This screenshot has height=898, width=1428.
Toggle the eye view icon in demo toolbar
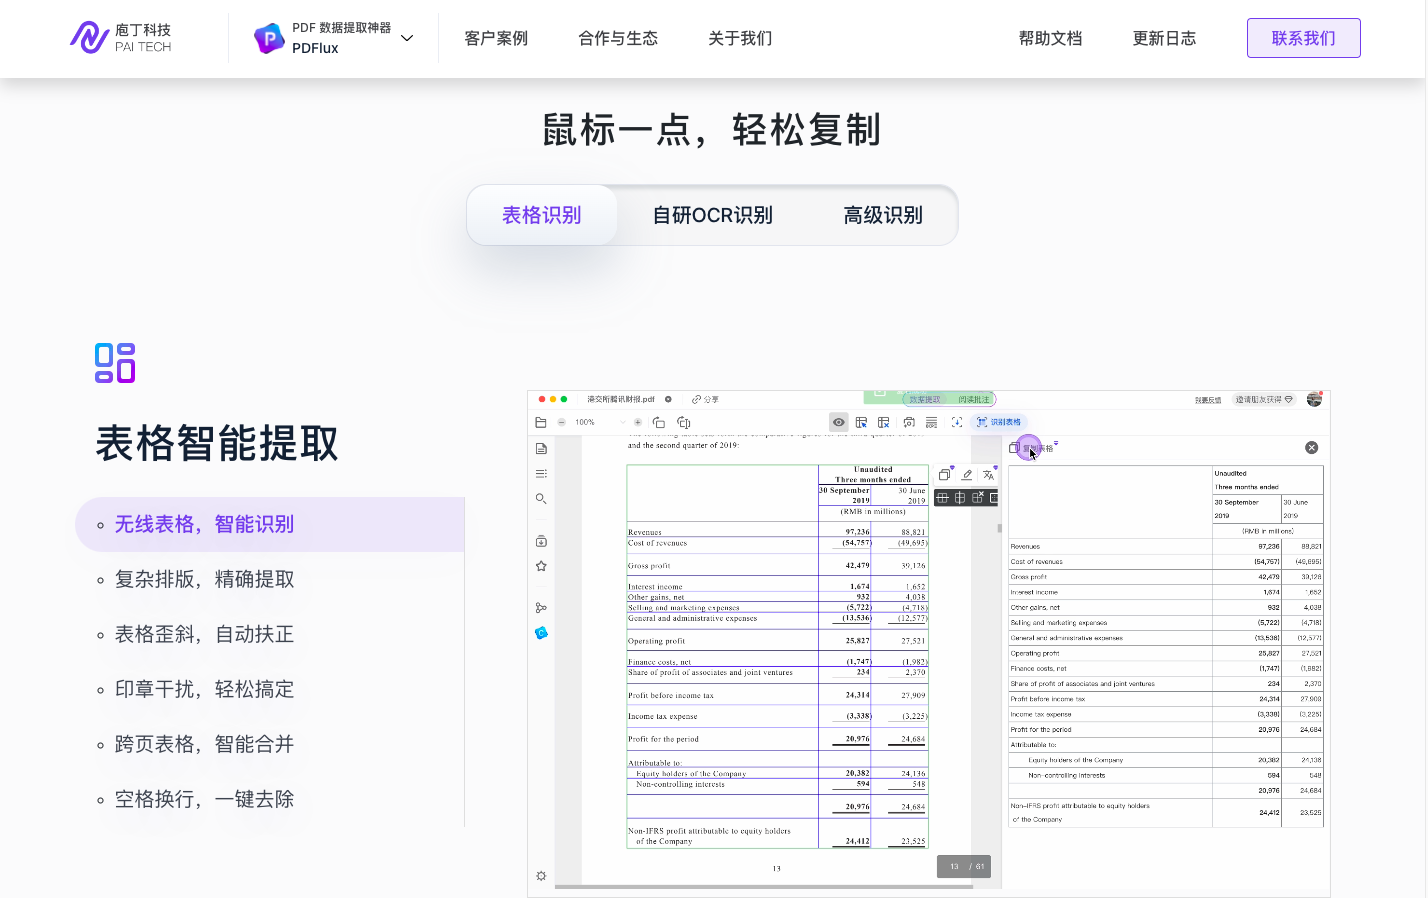pyautogui.click(x=839, y=423)
